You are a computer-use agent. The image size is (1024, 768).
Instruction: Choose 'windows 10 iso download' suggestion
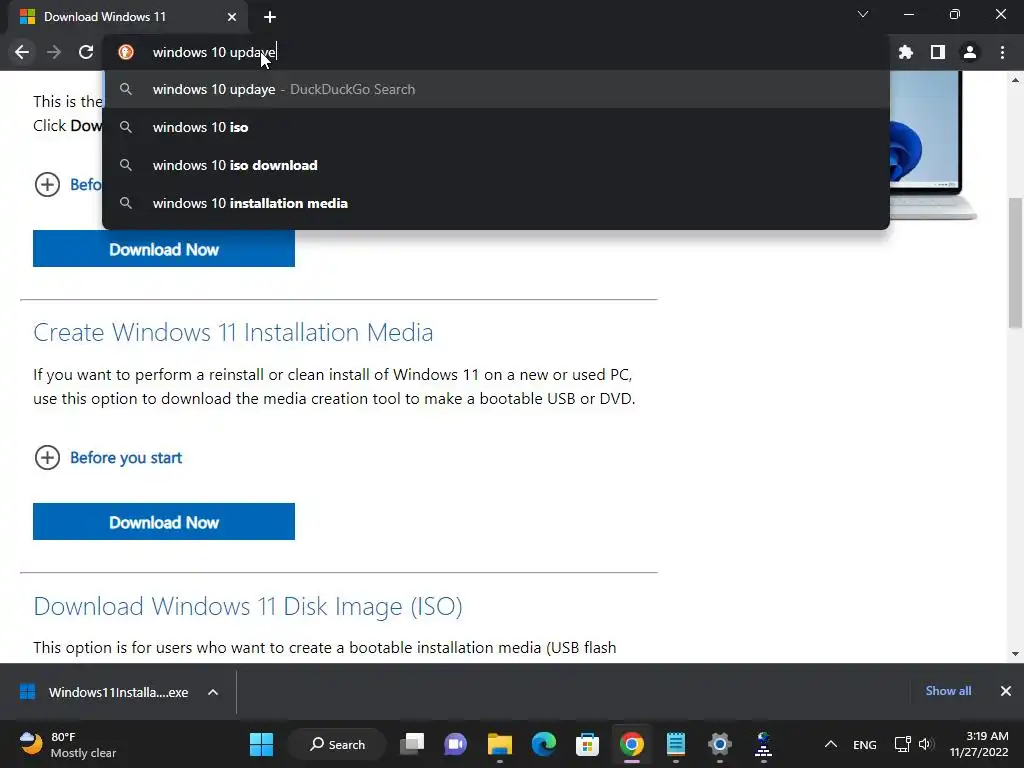pyautogui.click(x=496, y=165)
